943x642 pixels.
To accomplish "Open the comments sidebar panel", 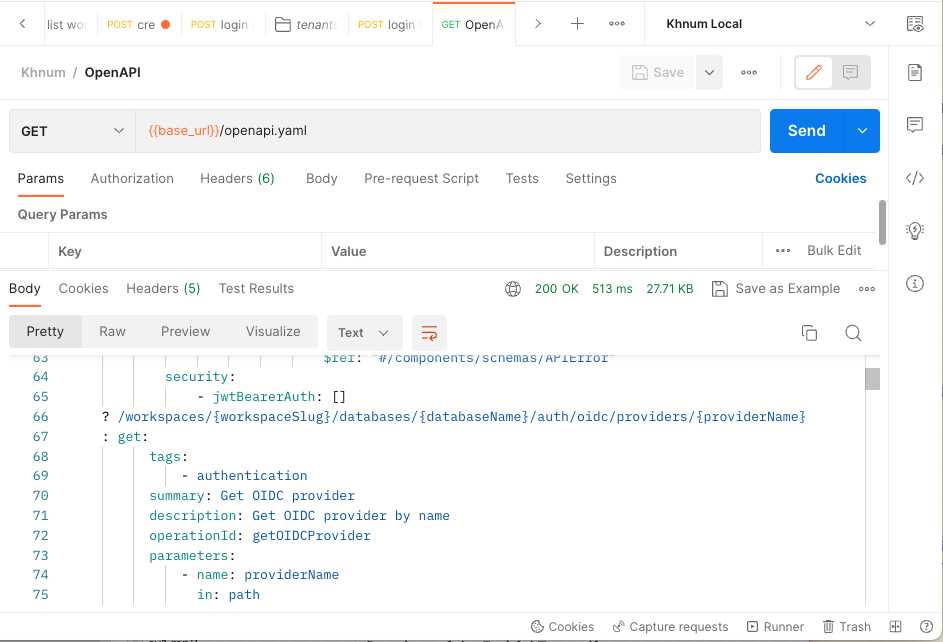I will [x=915, y=124].
